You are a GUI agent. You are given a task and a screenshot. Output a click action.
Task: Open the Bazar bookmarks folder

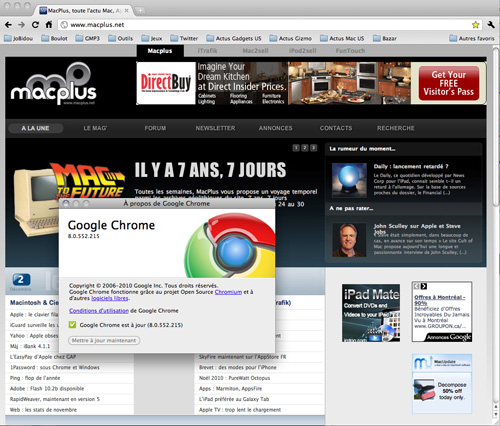tap(385, 38)
